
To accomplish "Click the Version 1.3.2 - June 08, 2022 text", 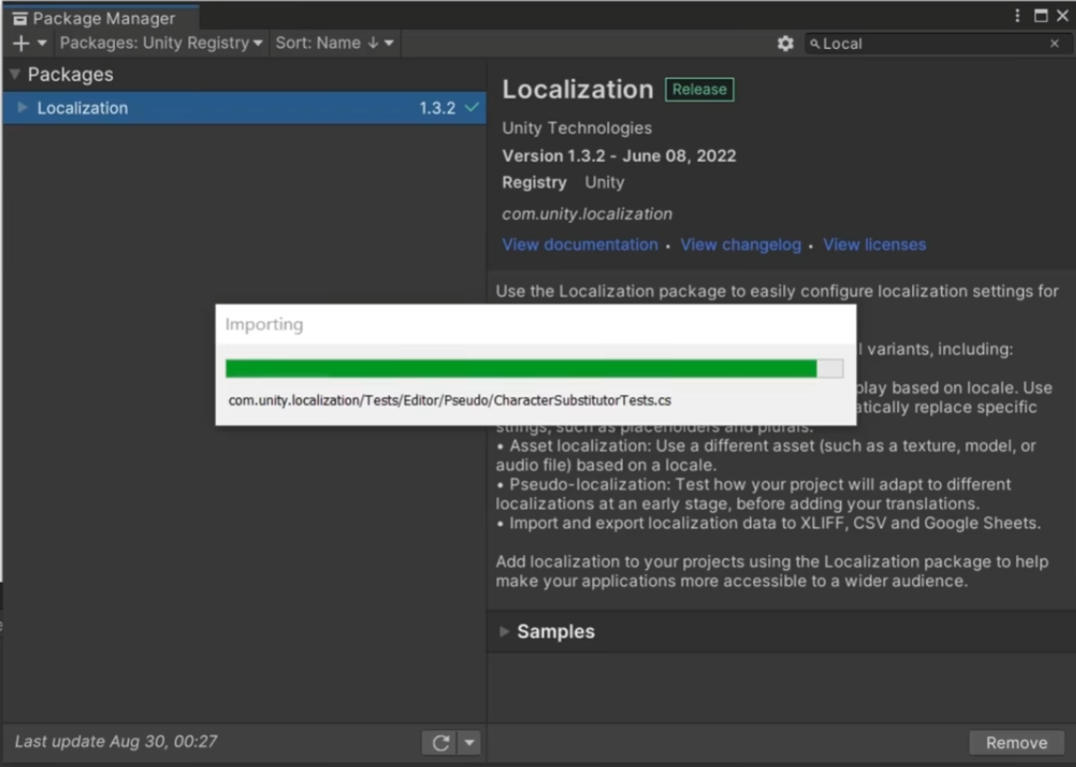I will 619,156.
